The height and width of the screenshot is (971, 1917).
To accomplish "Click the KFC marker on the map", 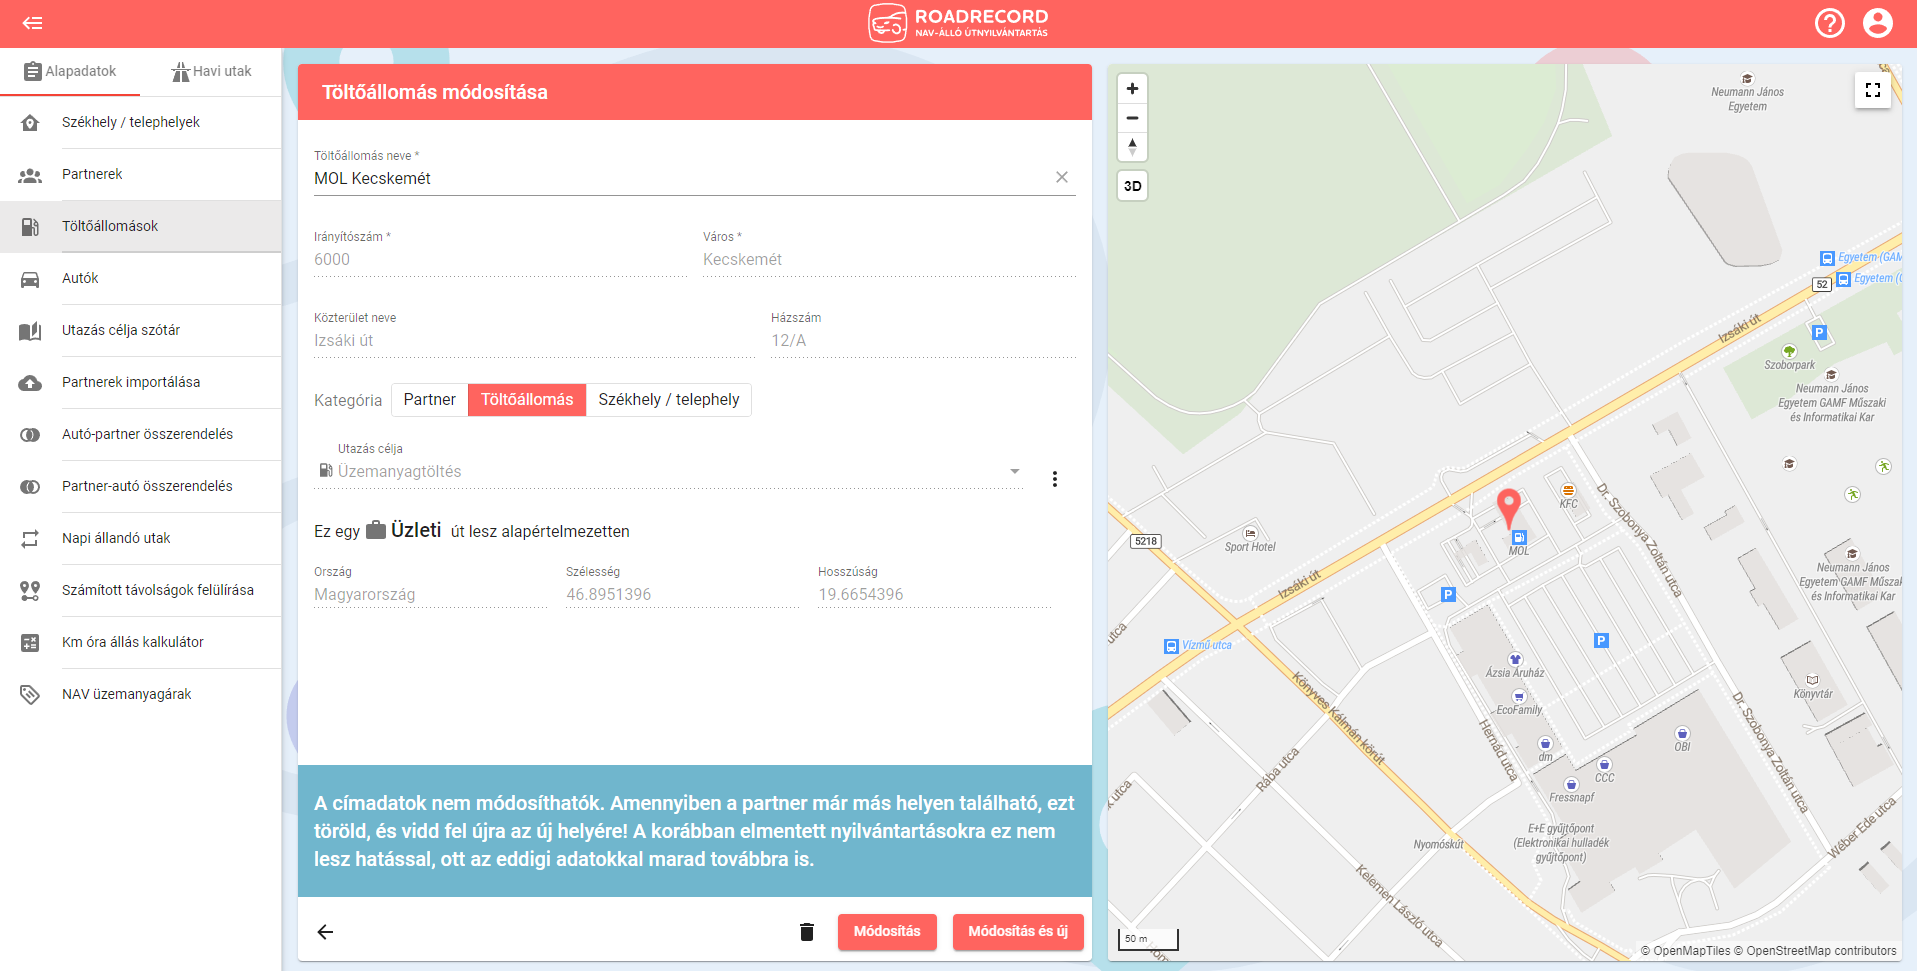I will pyautogui.click(x=1568, y=496).
